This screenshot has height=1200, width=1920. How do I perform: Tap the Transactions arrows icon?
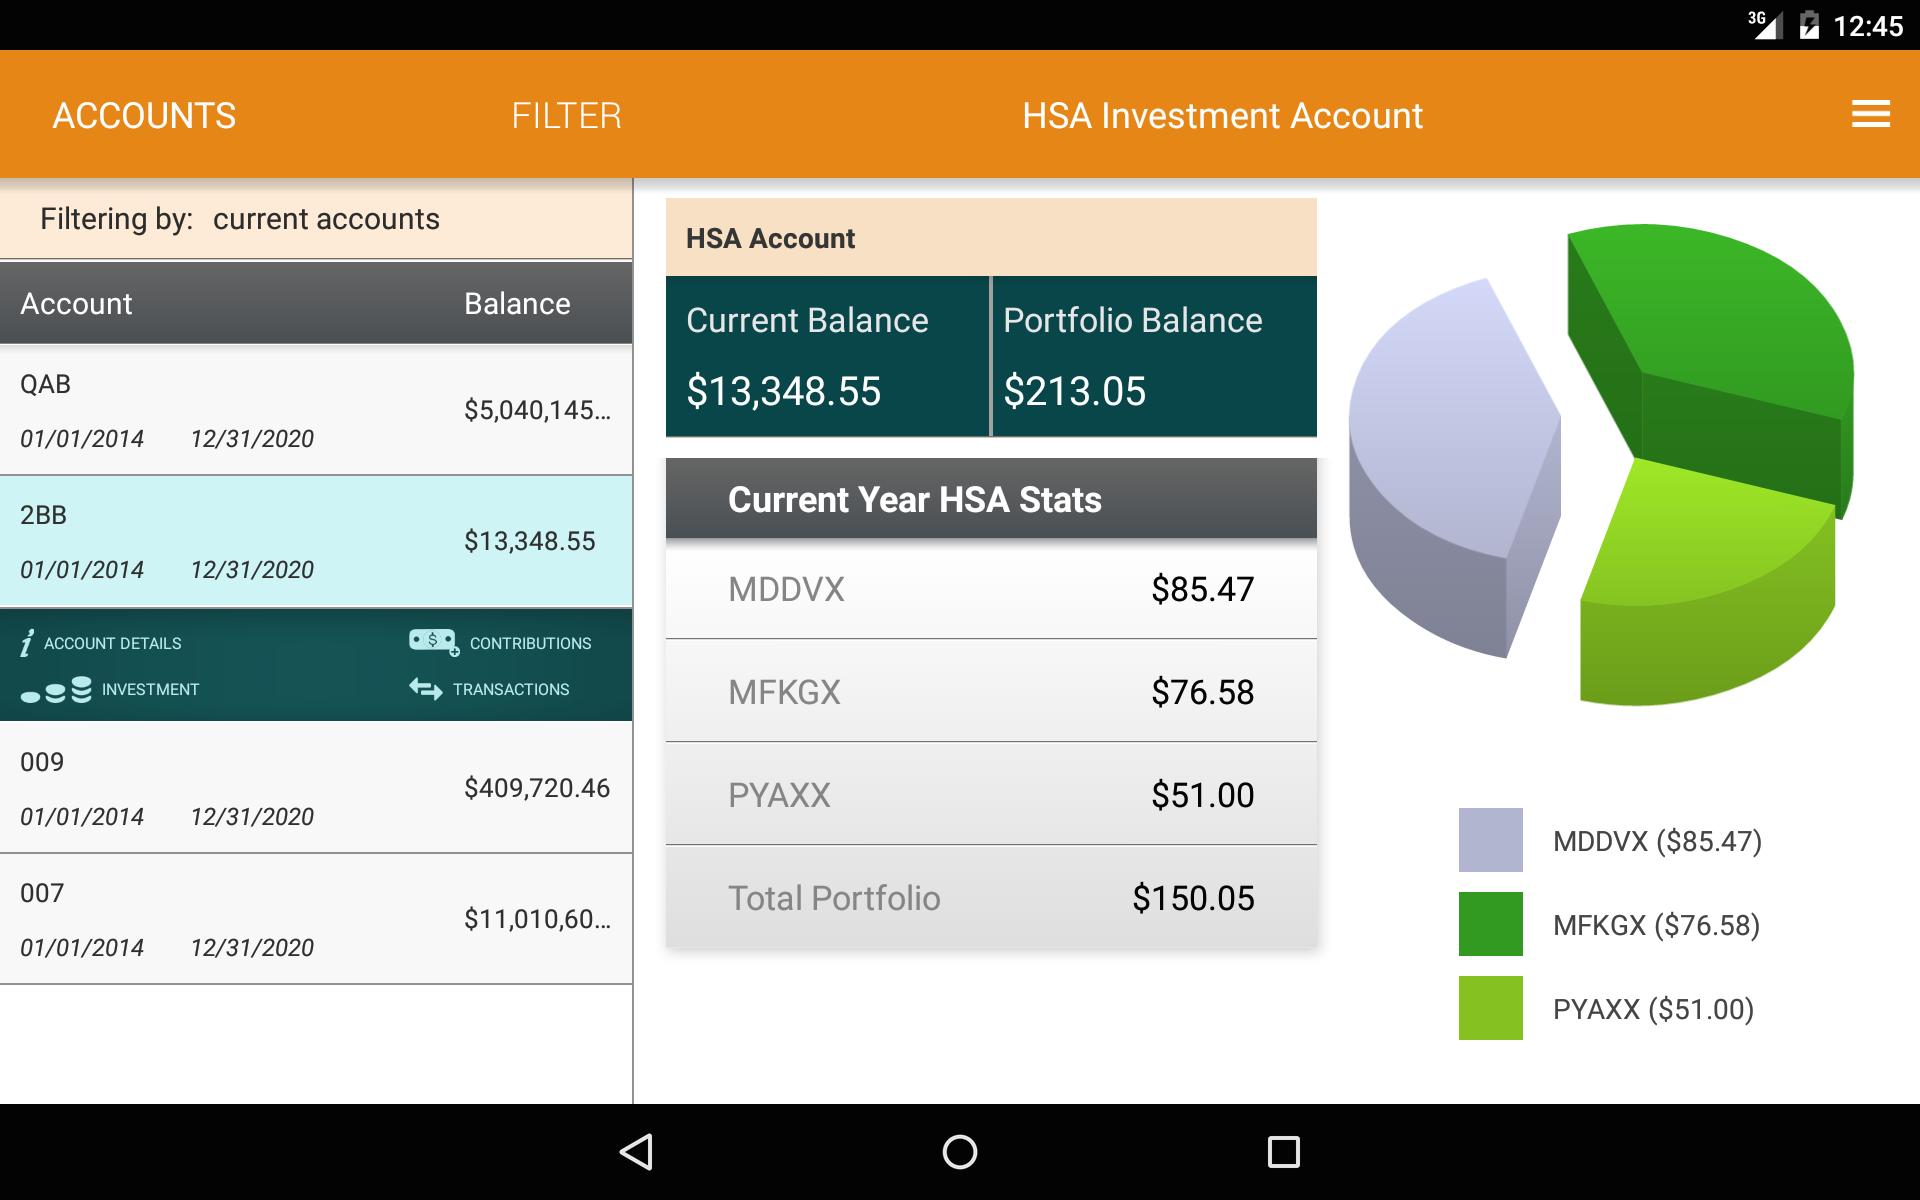click(426, 689)
